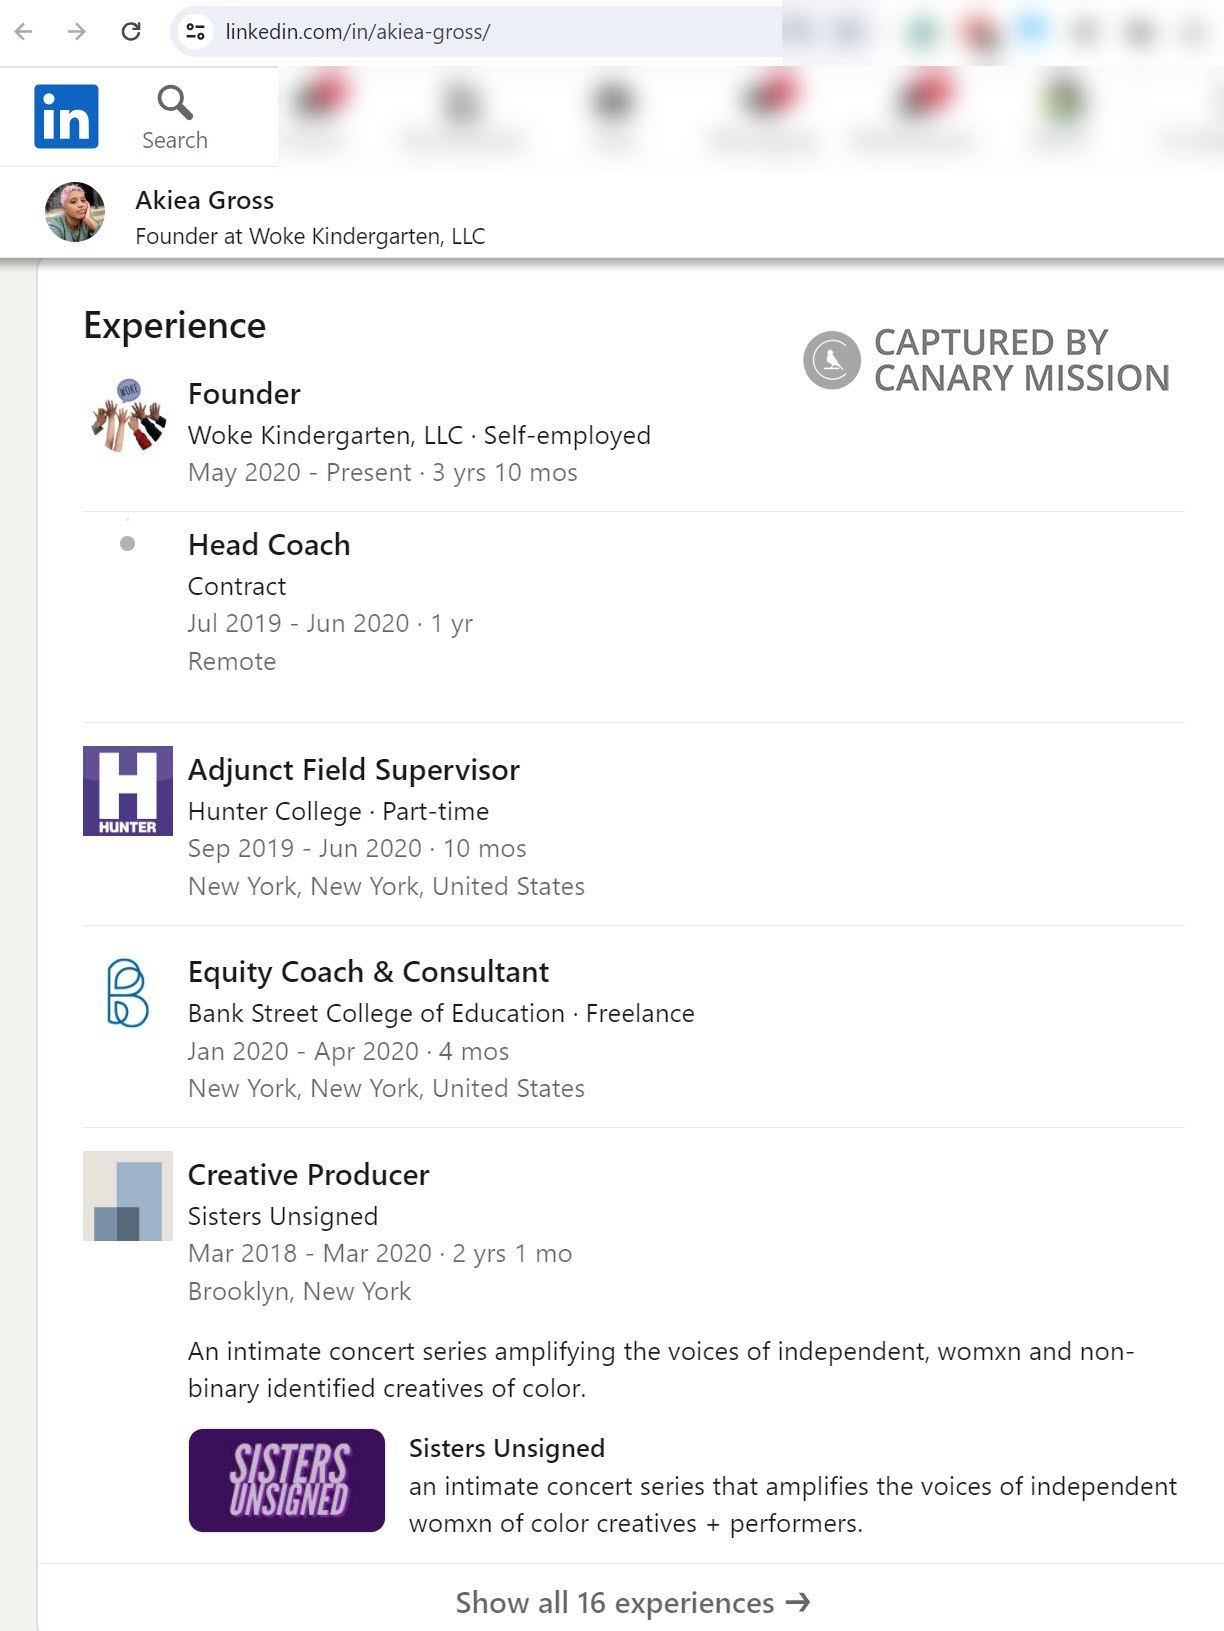Navigate forward using the browser arrow
This screenshot has height=1631, width=1224.
[76, 31]
